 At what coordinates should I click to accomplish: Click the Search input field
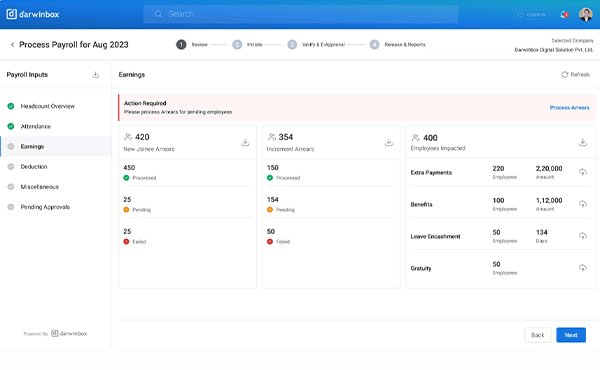tap(300, 14)
